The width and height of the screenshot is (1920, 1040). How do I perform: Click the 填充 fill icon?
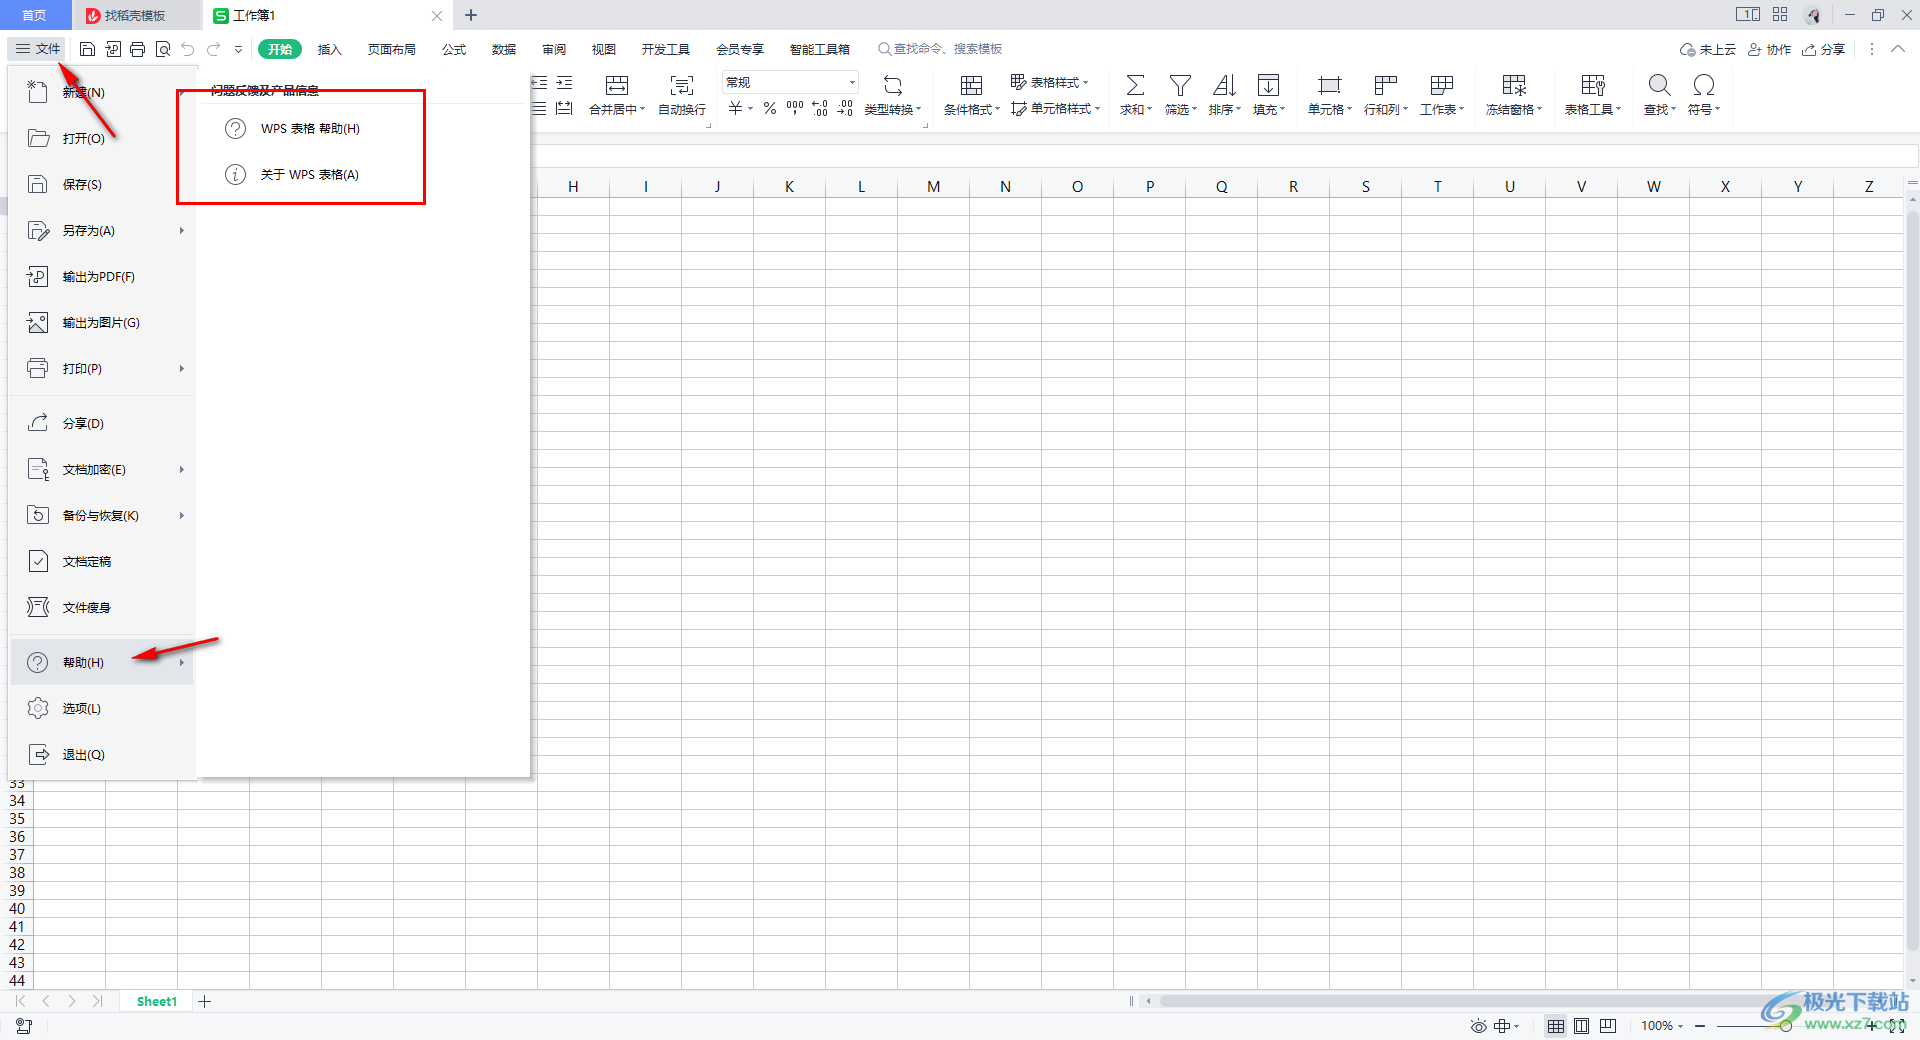pos(1268,85)
